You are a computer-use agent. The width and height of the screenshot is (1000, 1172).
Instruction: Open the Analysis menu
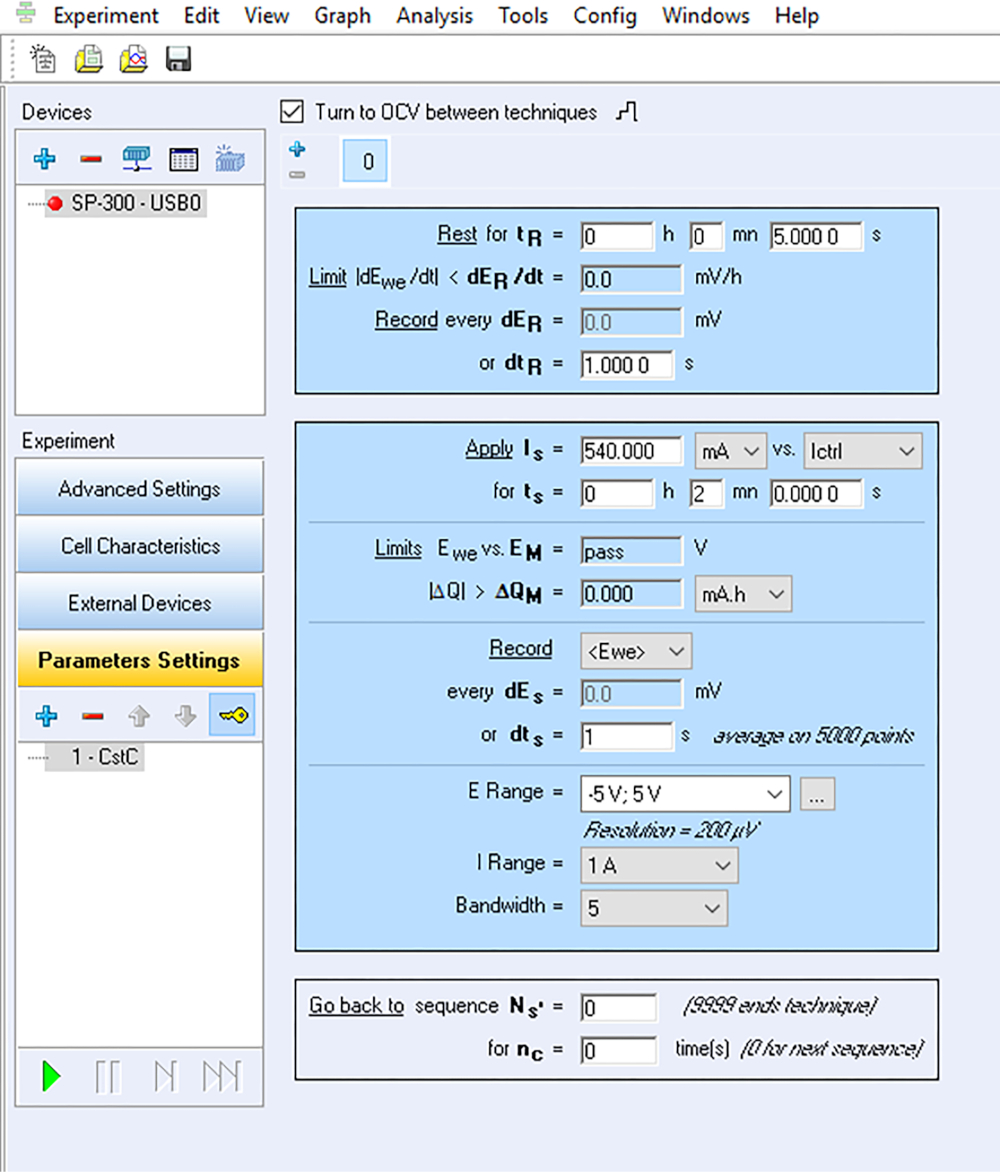click(435, 16)
